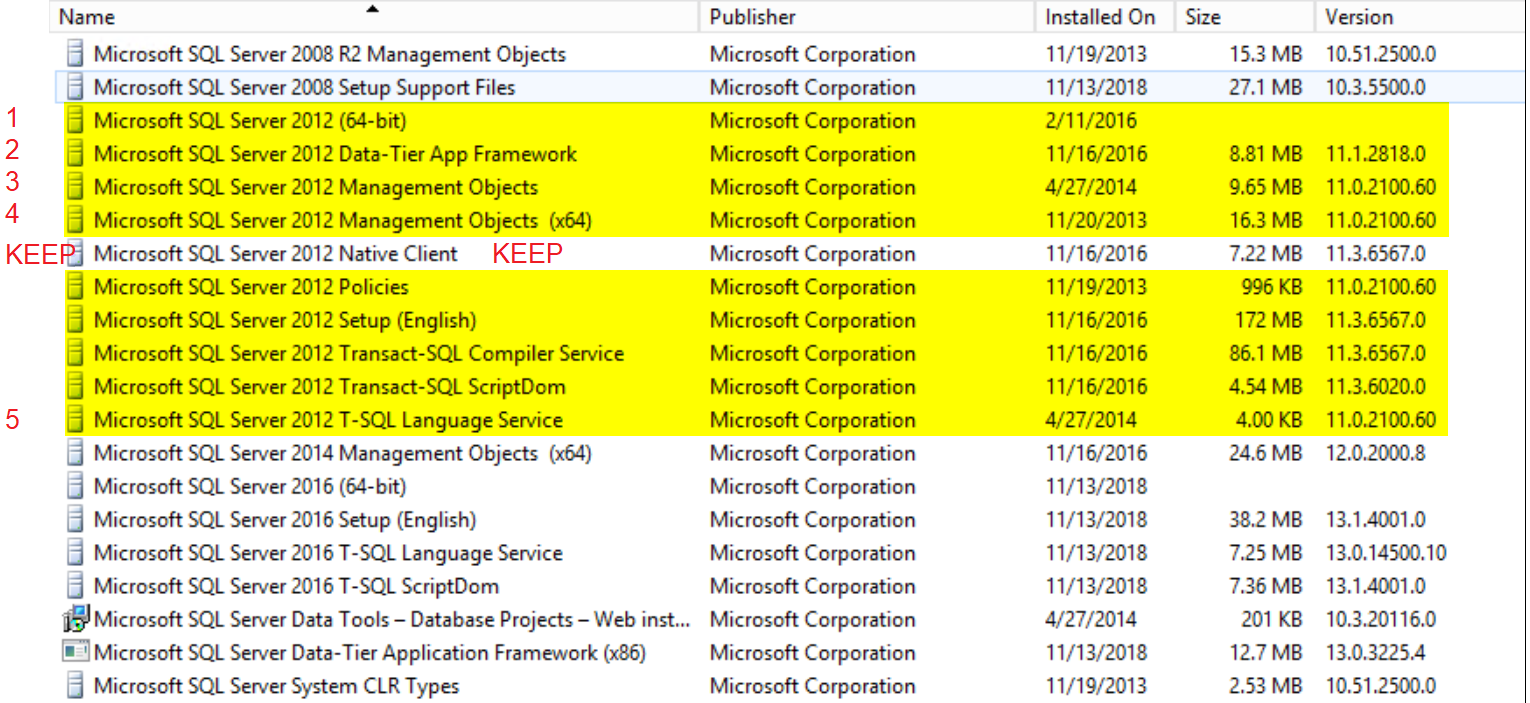Select SQL Server 2016 Setup (English) name
This screenshot has width=1530, height=703.
[285, 519]
